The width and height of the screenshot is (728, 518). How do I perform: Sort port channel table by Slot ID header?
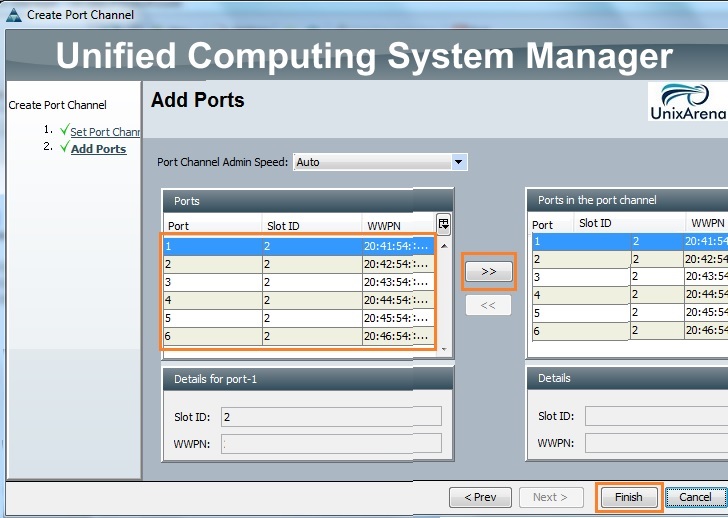630,223
